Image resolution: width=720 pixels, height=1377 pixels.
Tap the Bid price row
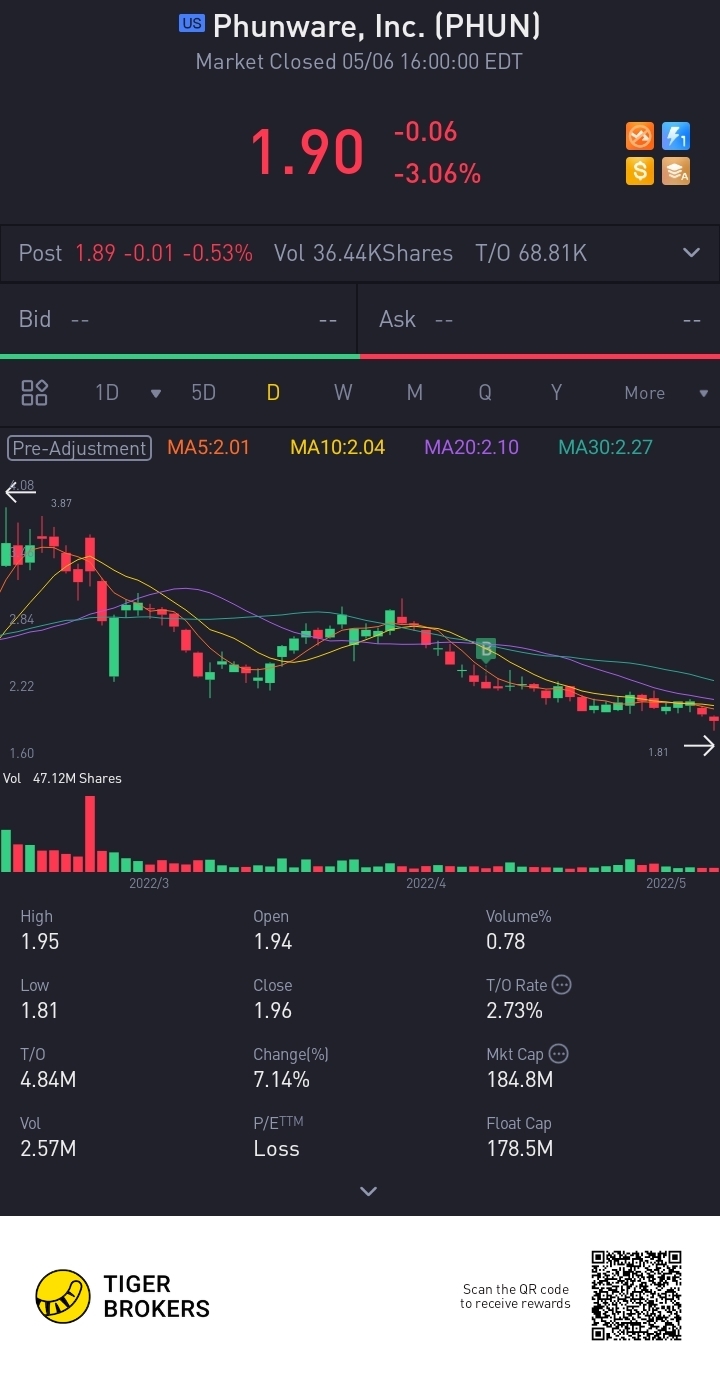point(178,319)
